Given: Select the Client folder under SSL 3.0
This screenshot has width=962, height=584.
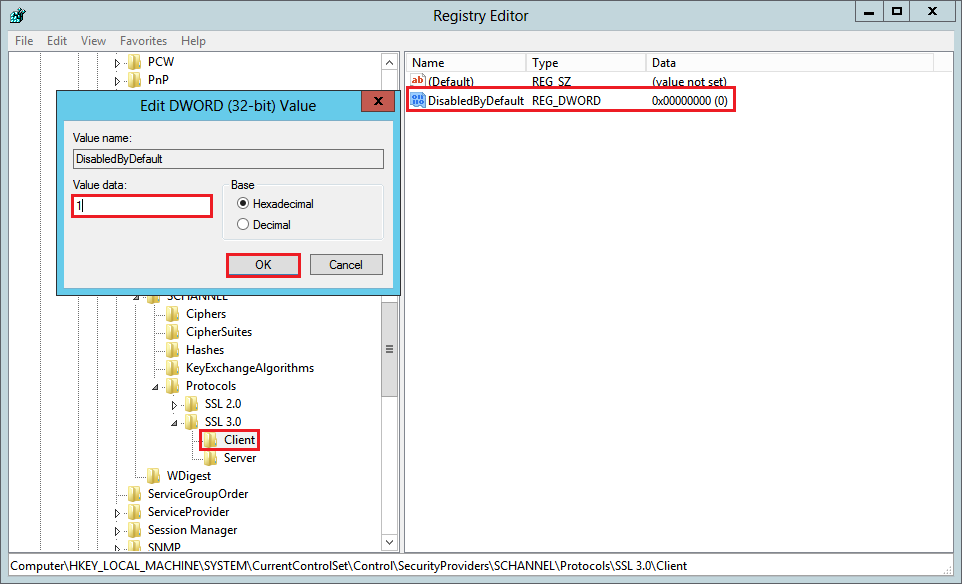Looking at the screenshot, I should tap(239, 440).
